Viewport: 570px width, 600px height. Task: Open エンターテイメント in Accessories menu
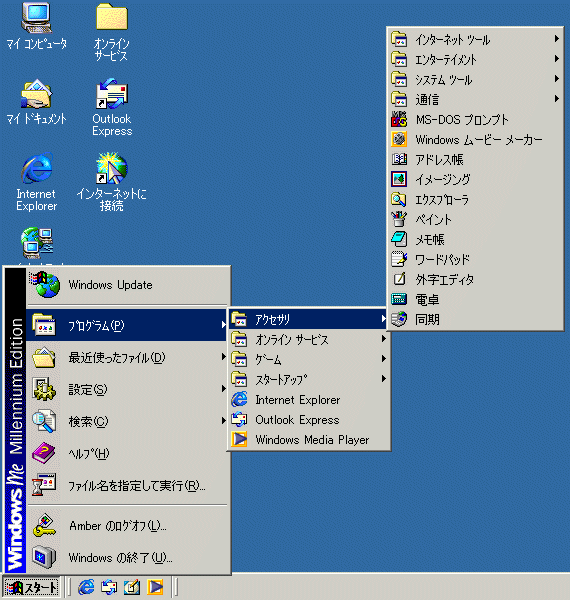(475, 59)
